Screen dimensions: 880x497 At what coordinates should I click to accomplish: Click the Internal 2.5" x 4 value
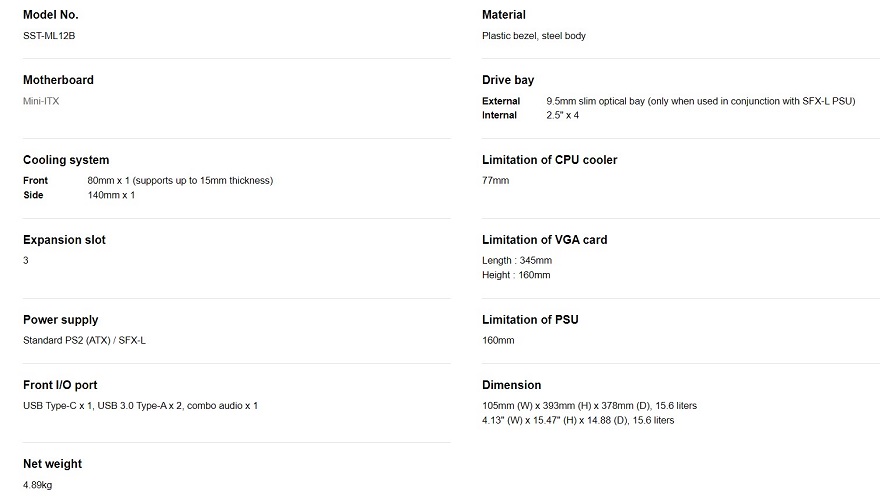pyautogui.click(x=563, y=116)
